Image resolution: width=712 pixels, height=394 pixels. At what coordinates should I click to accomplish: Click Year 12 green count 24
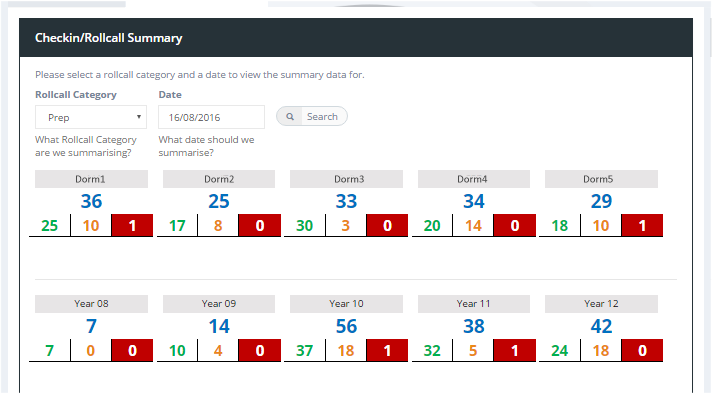559,350
